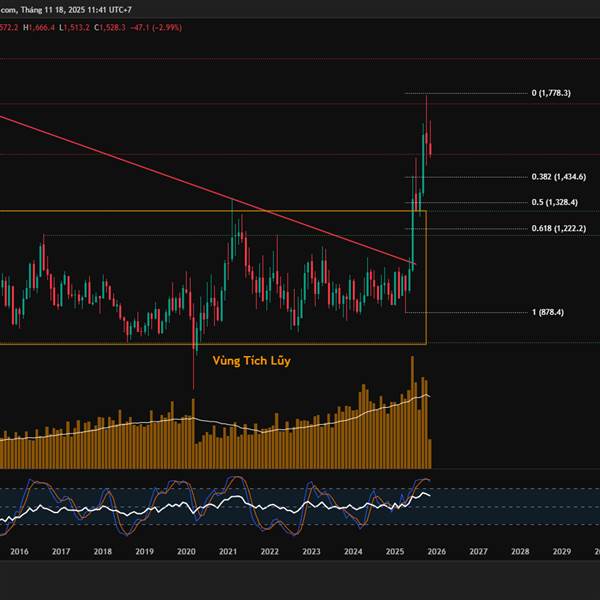
Task: Click the 2020 label on time axis
Action: pyautogui.click(x=186, y=551)
